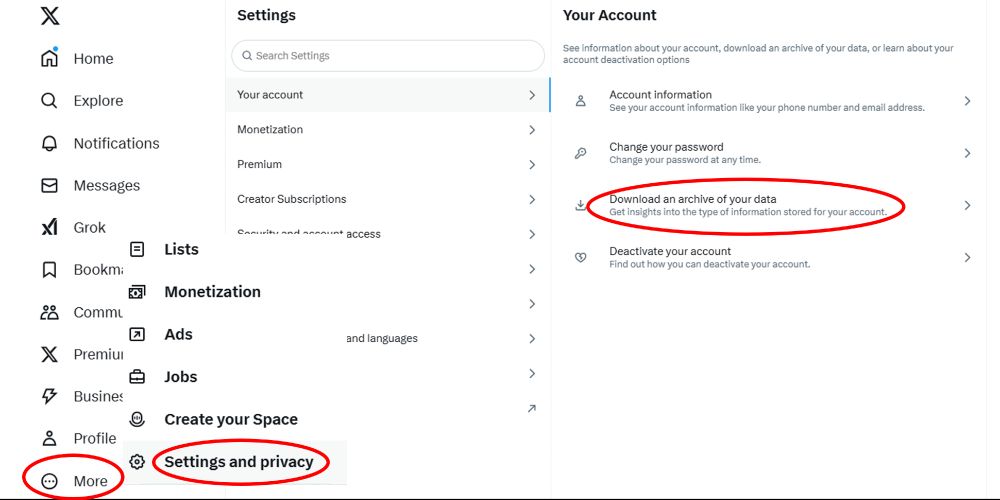The height and width of the screenshot is (500, 1000).
Task: Open Home via the house icon
Action: coord(49,58)
